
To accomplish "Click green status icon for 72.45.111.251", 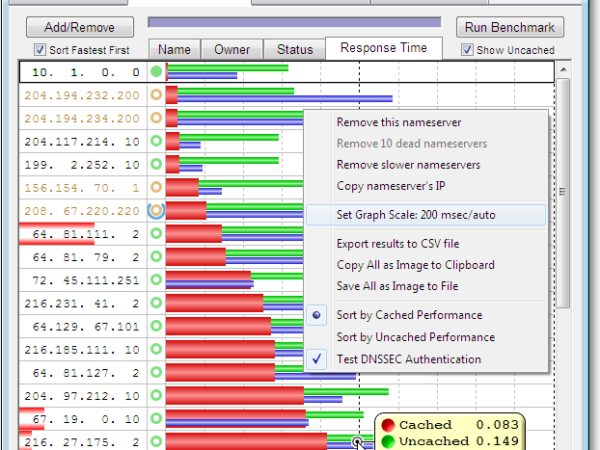I will pos(156,279).
